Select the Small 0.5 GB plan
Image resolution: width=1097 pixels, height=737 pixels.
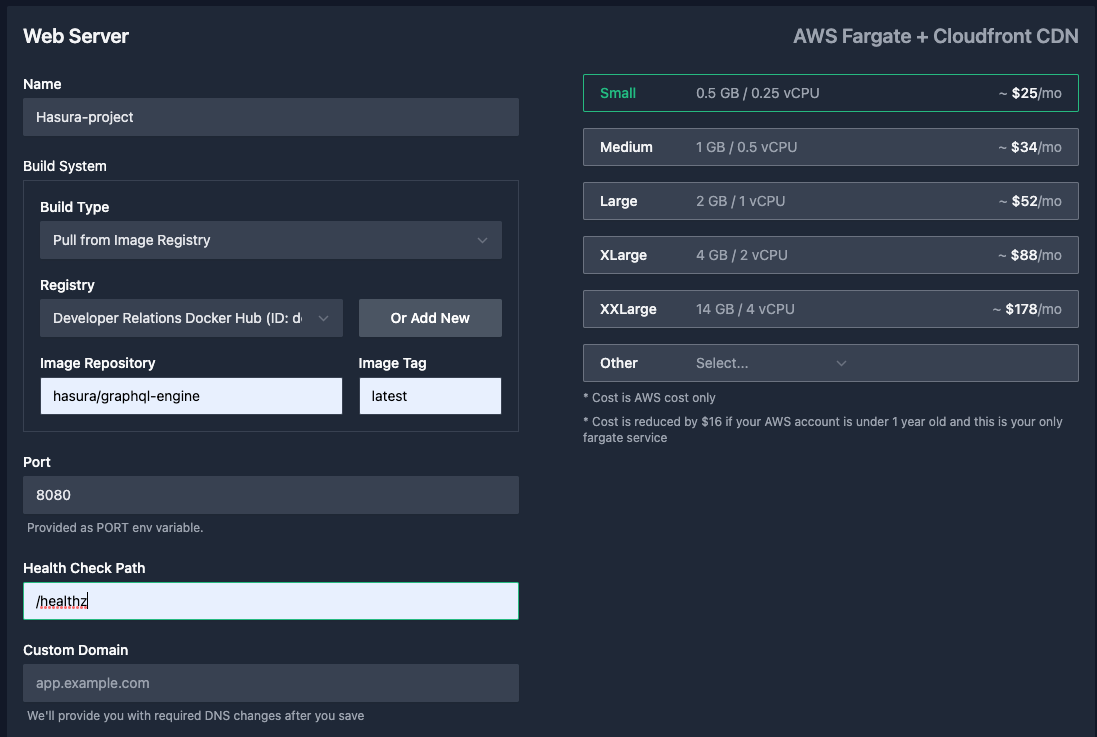(830, 92)
